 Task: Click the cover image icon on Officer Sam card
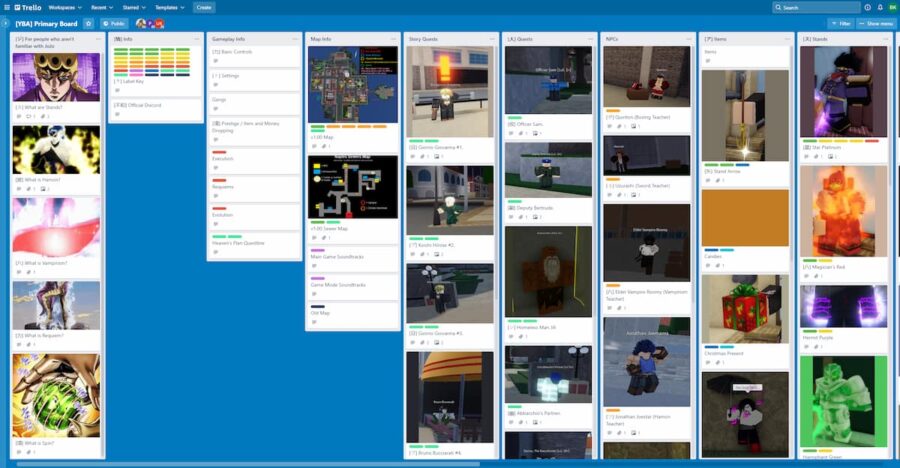point(536,133)
